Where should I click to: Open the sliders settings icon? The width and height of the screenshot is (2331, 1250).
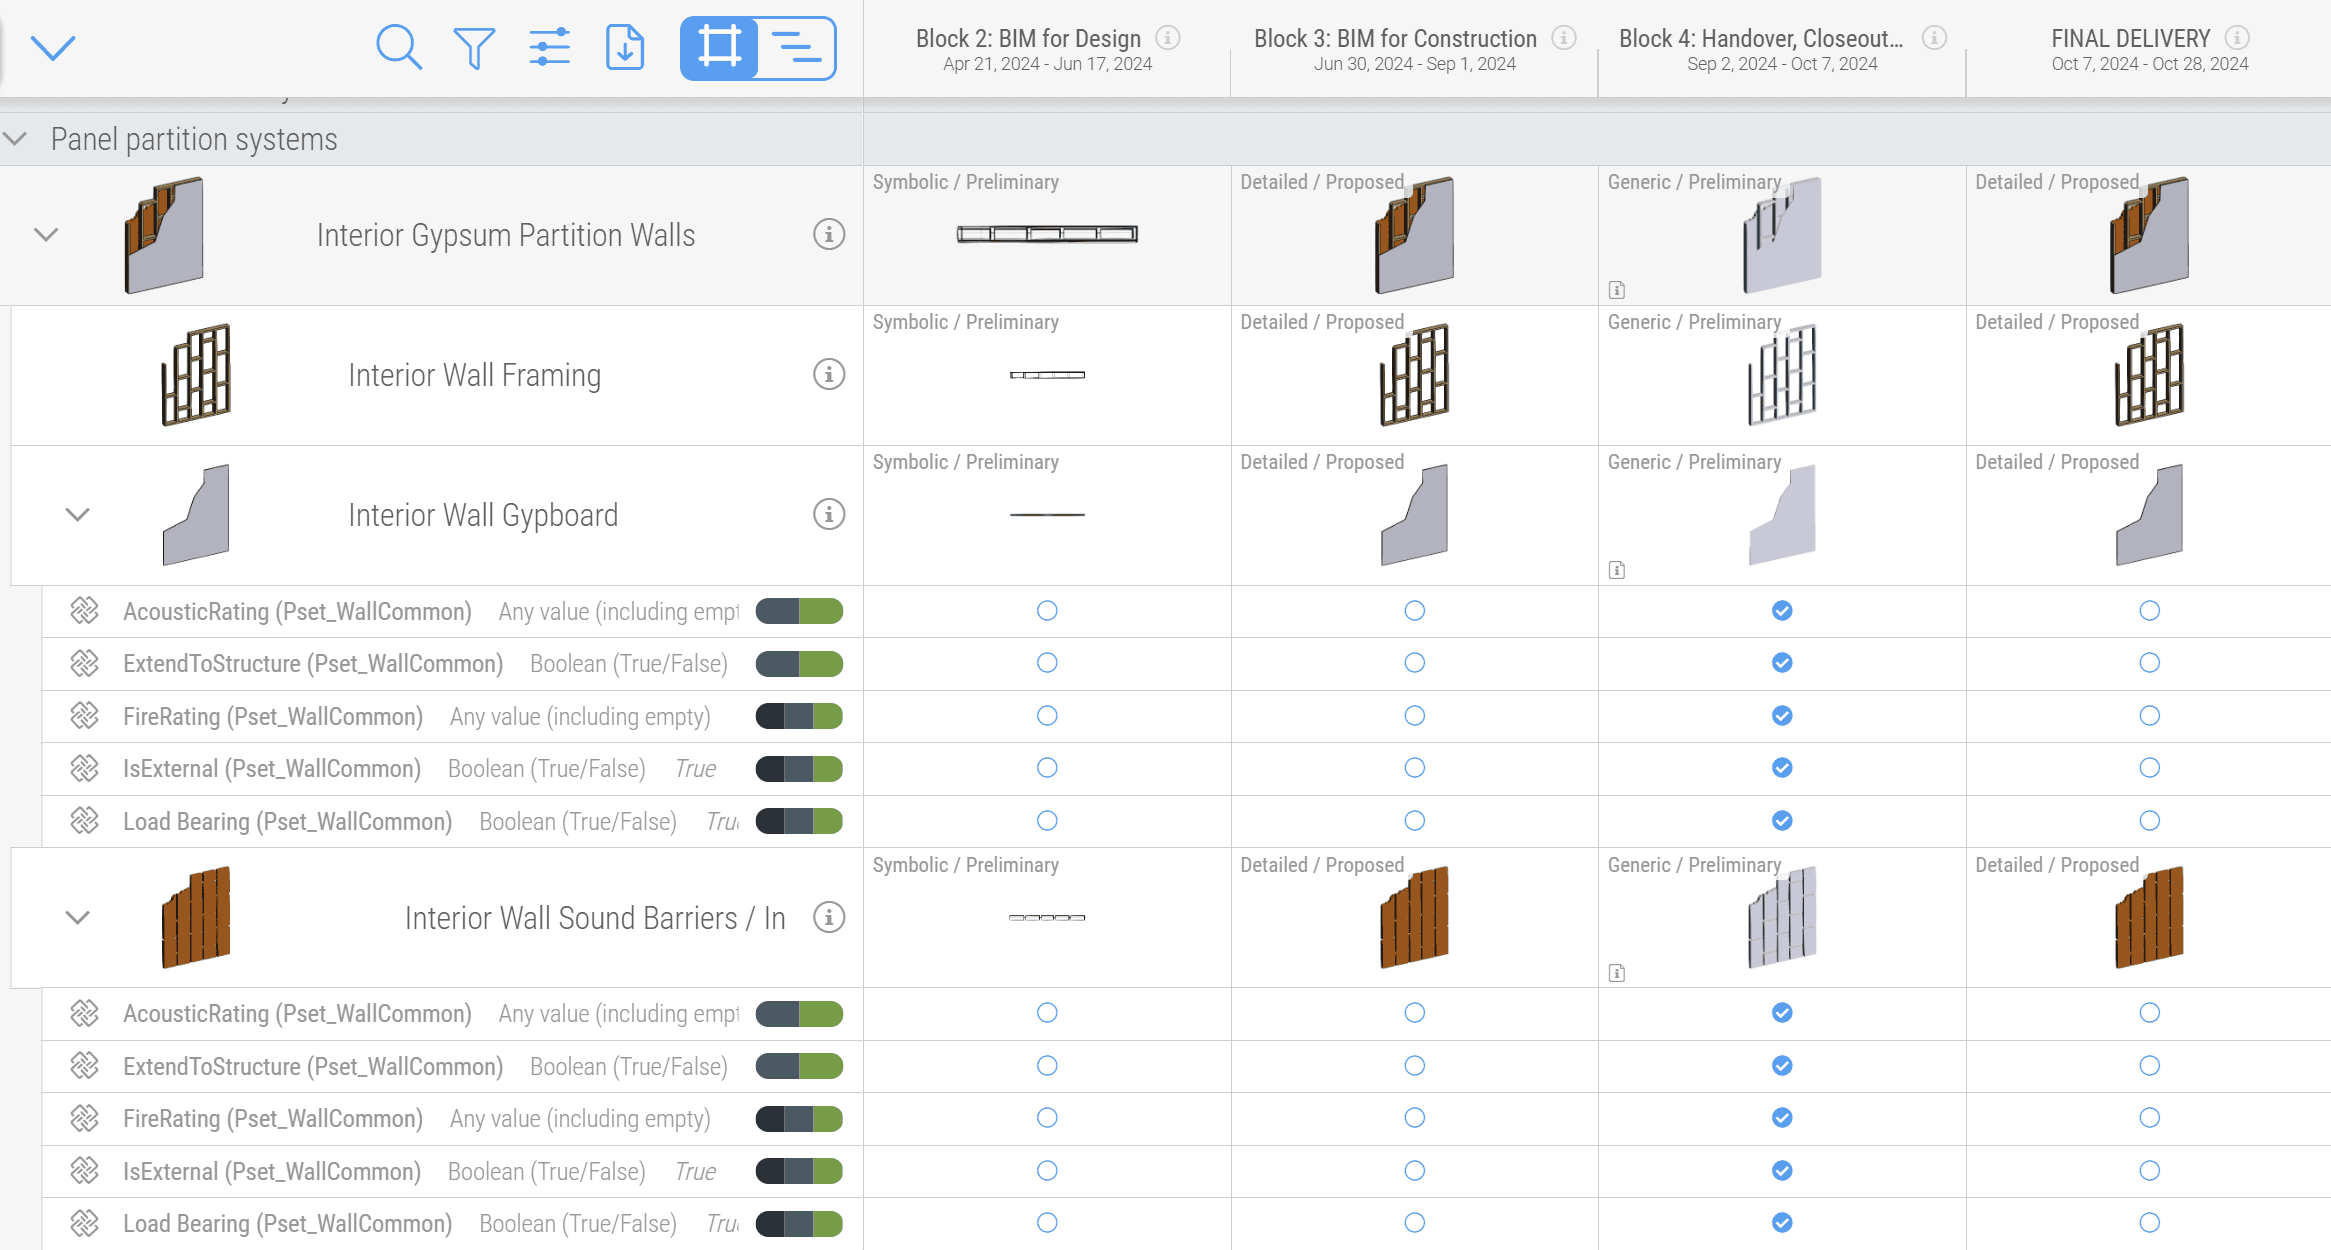[x=549, y=47]
